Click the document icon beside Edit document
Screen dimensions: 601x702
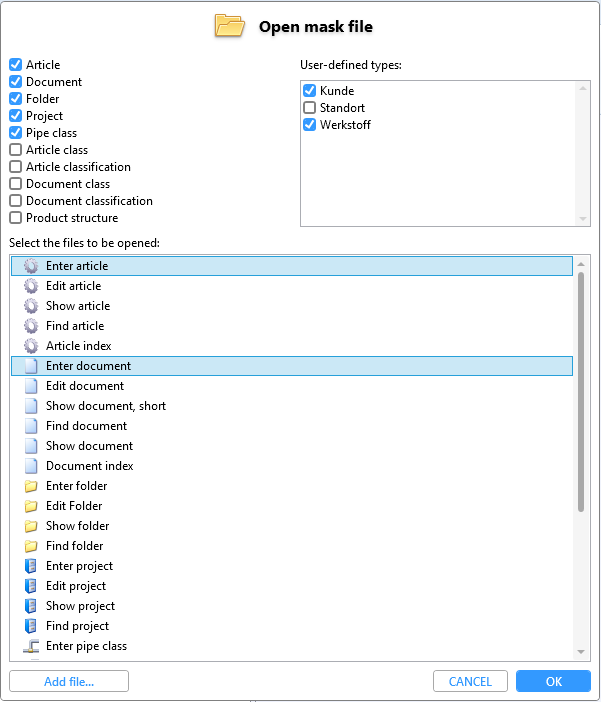(x=31, y=386)
